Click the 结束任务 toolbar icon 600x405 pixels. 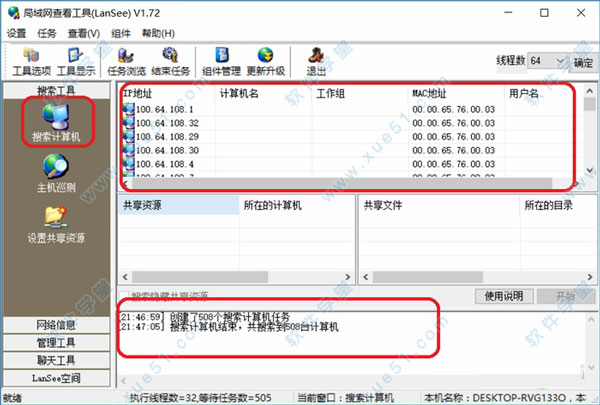(169, 62)
